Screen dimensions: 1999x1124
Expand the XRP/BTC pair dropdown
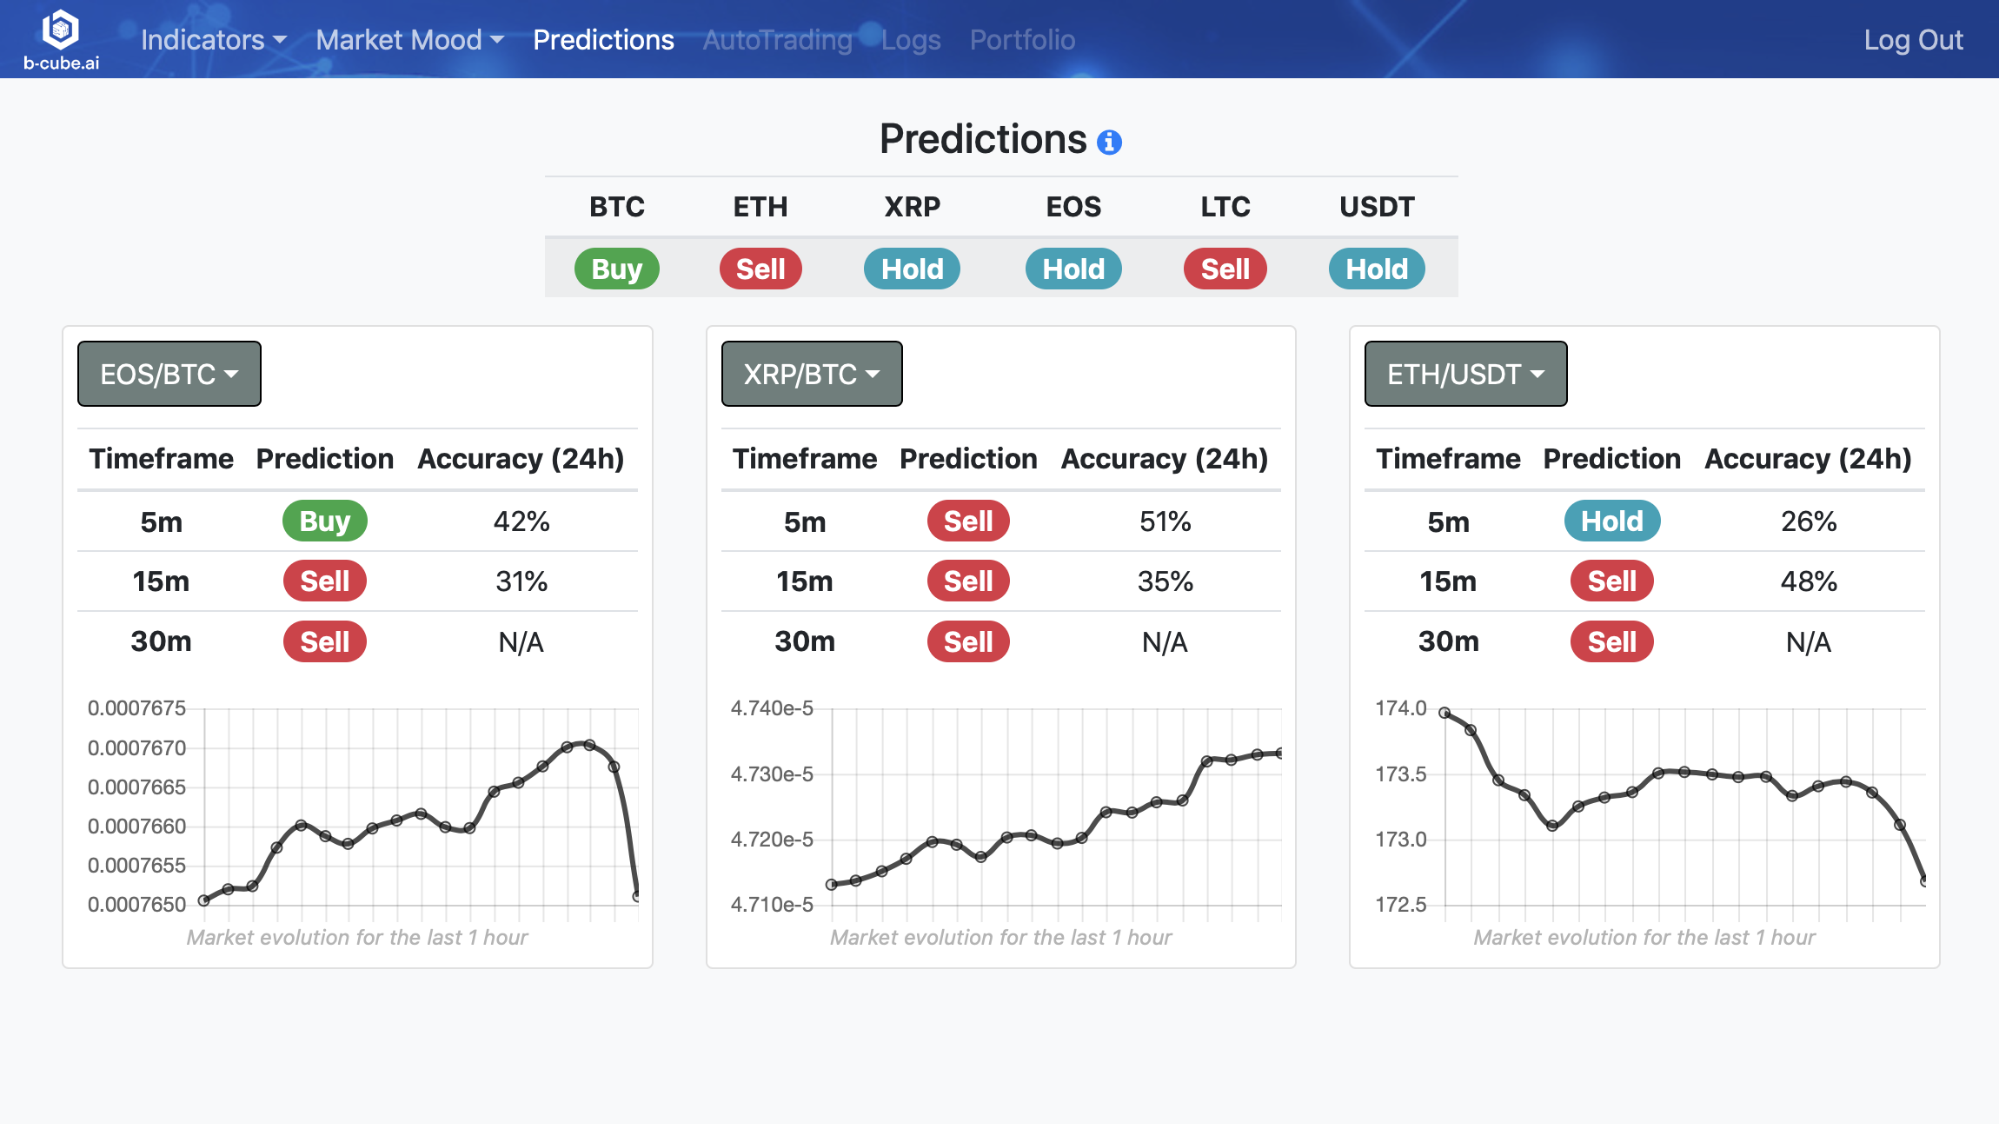(x=811, y=372)
